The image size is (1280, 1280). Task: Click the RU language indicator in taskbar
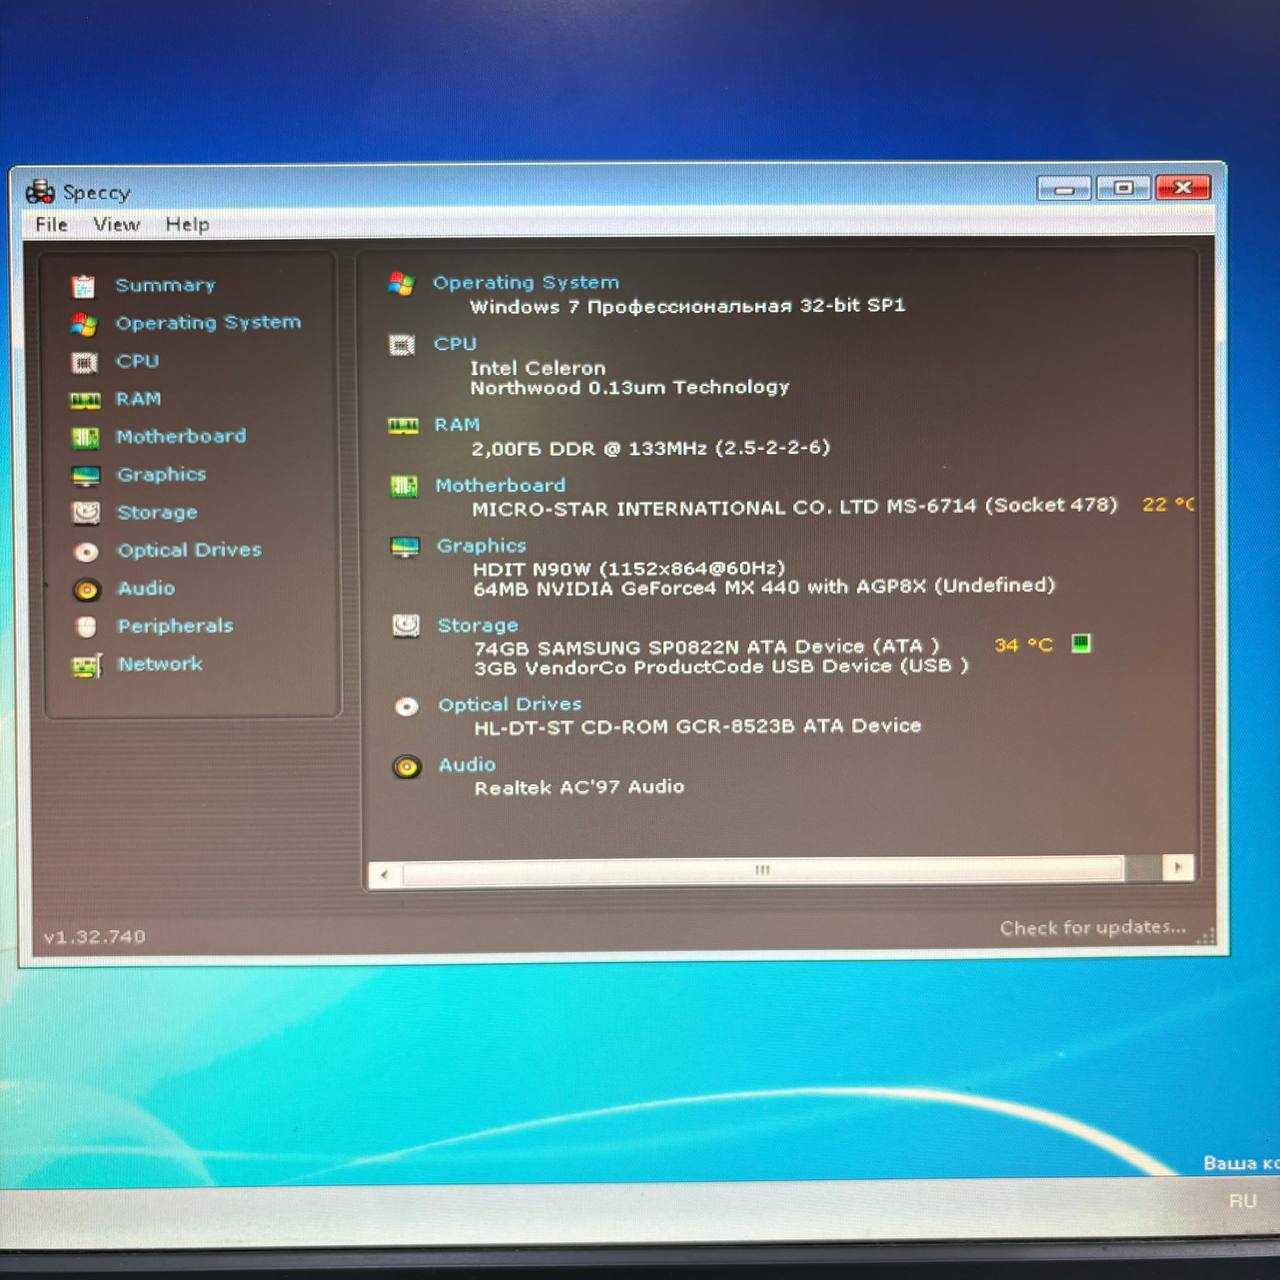pos(1242,1201)
